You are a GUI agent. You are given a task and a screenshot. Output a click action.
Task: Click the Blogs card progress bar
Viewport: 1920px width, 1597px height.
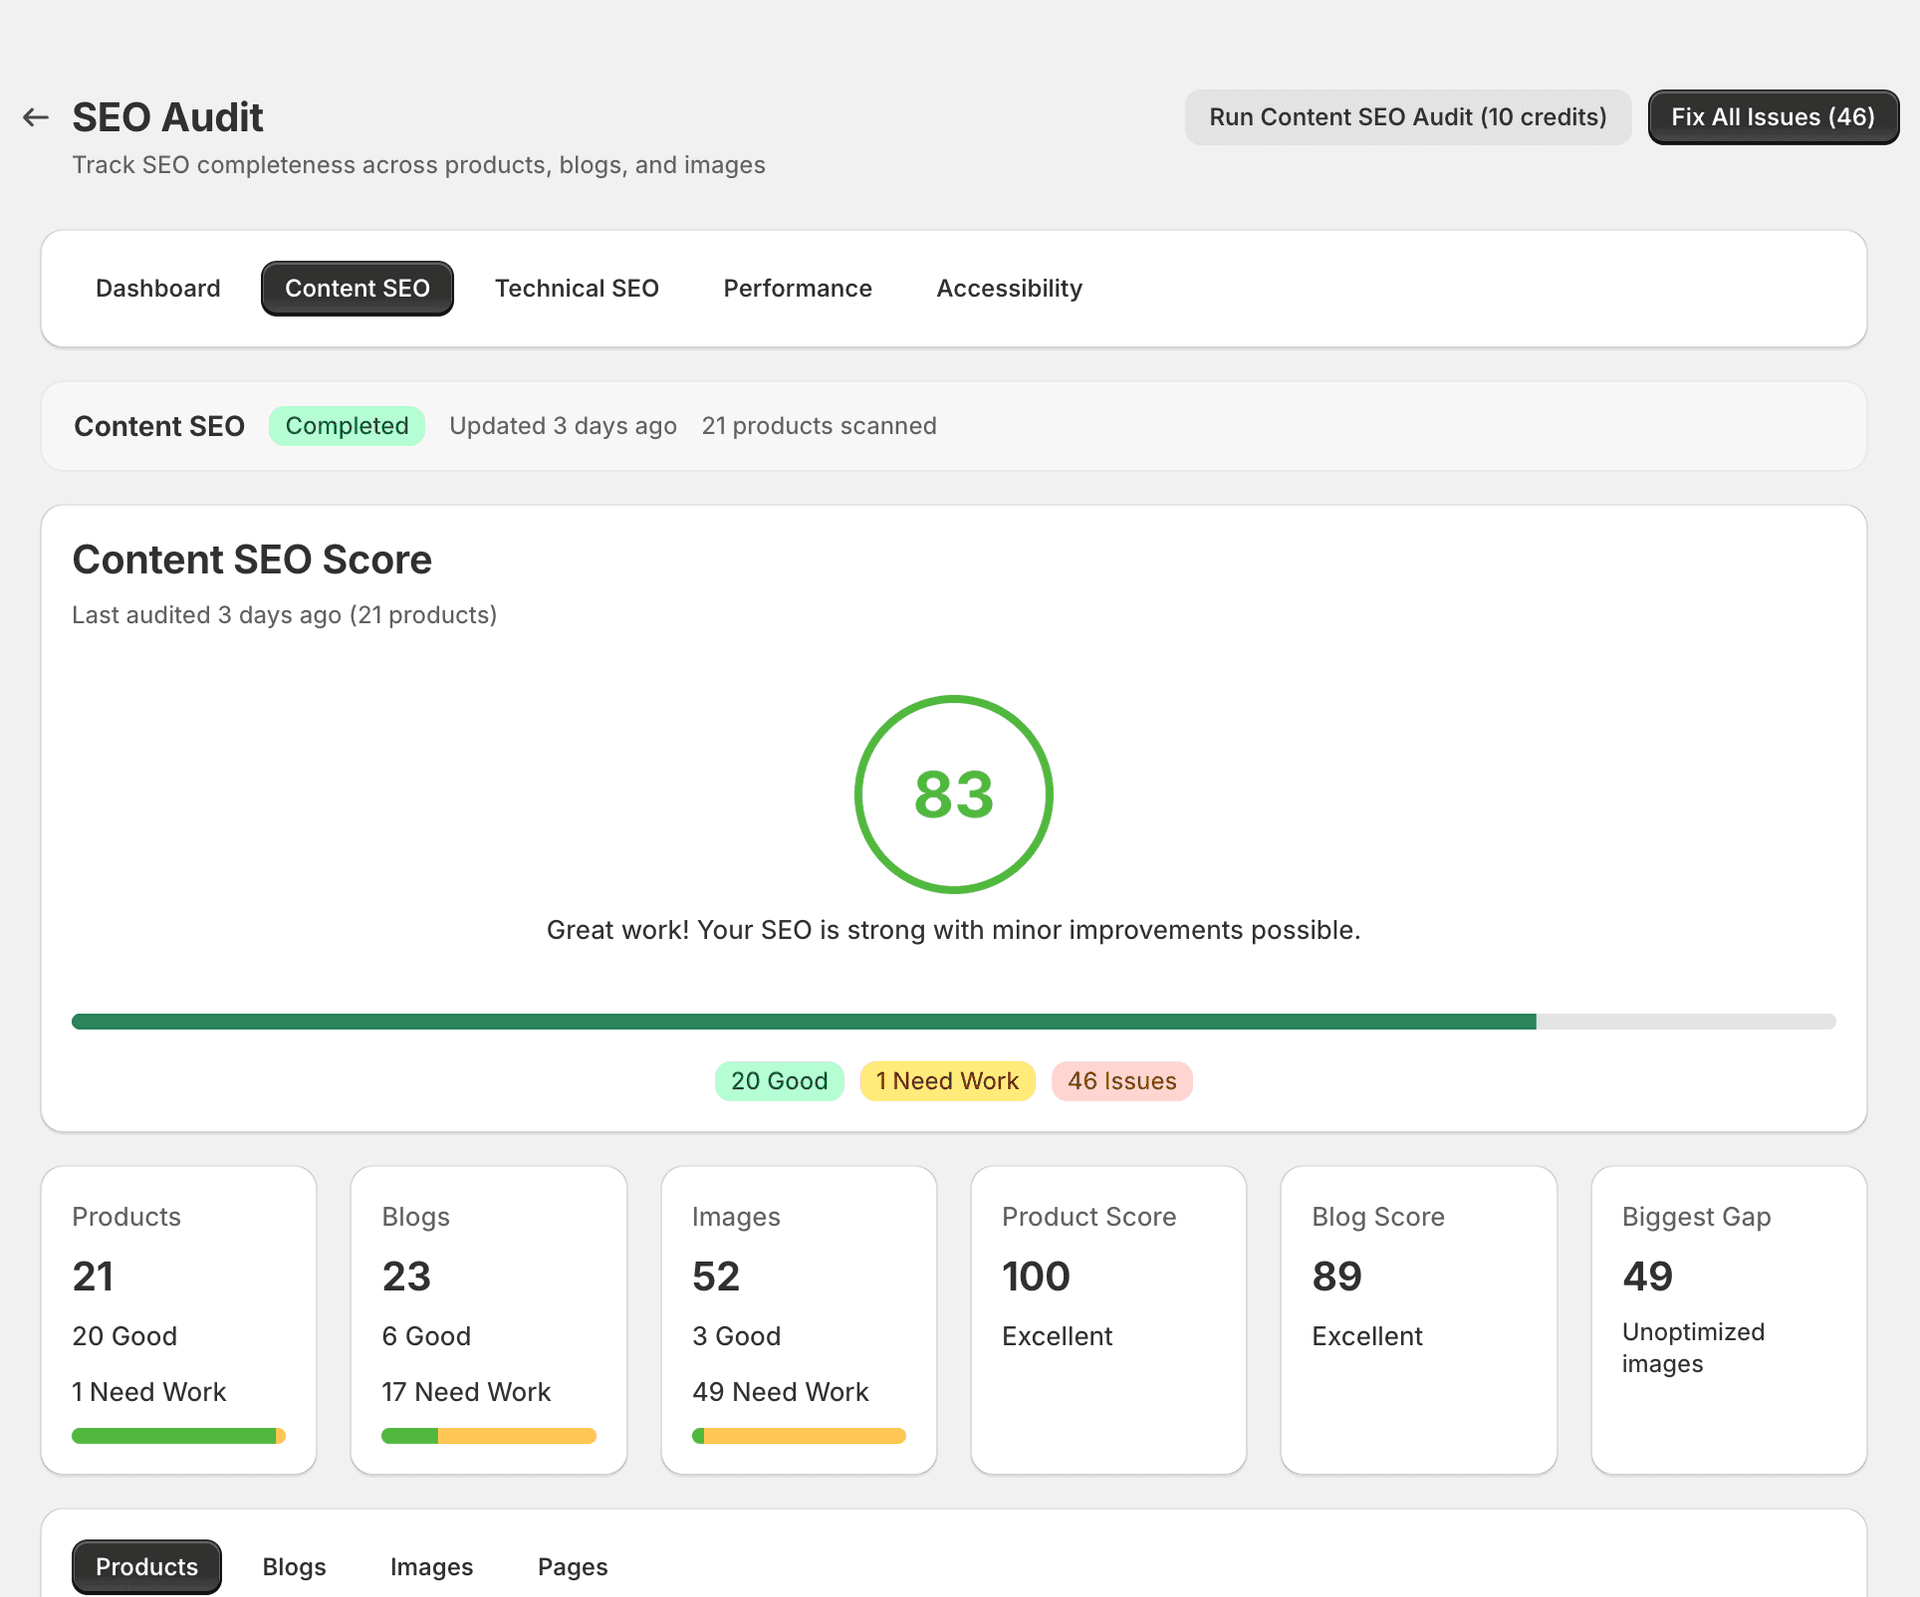click(488, 1436)
